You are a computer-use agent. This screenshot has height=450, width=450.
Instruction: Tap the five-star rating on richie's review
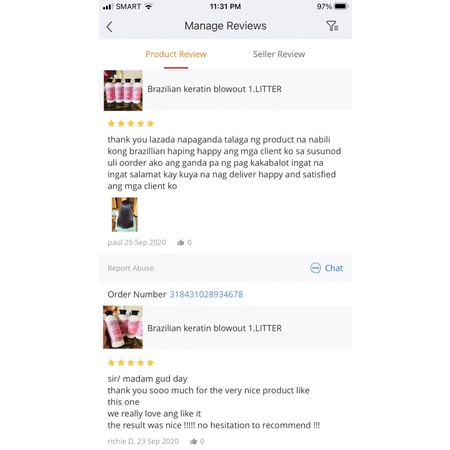coord(131,363)
